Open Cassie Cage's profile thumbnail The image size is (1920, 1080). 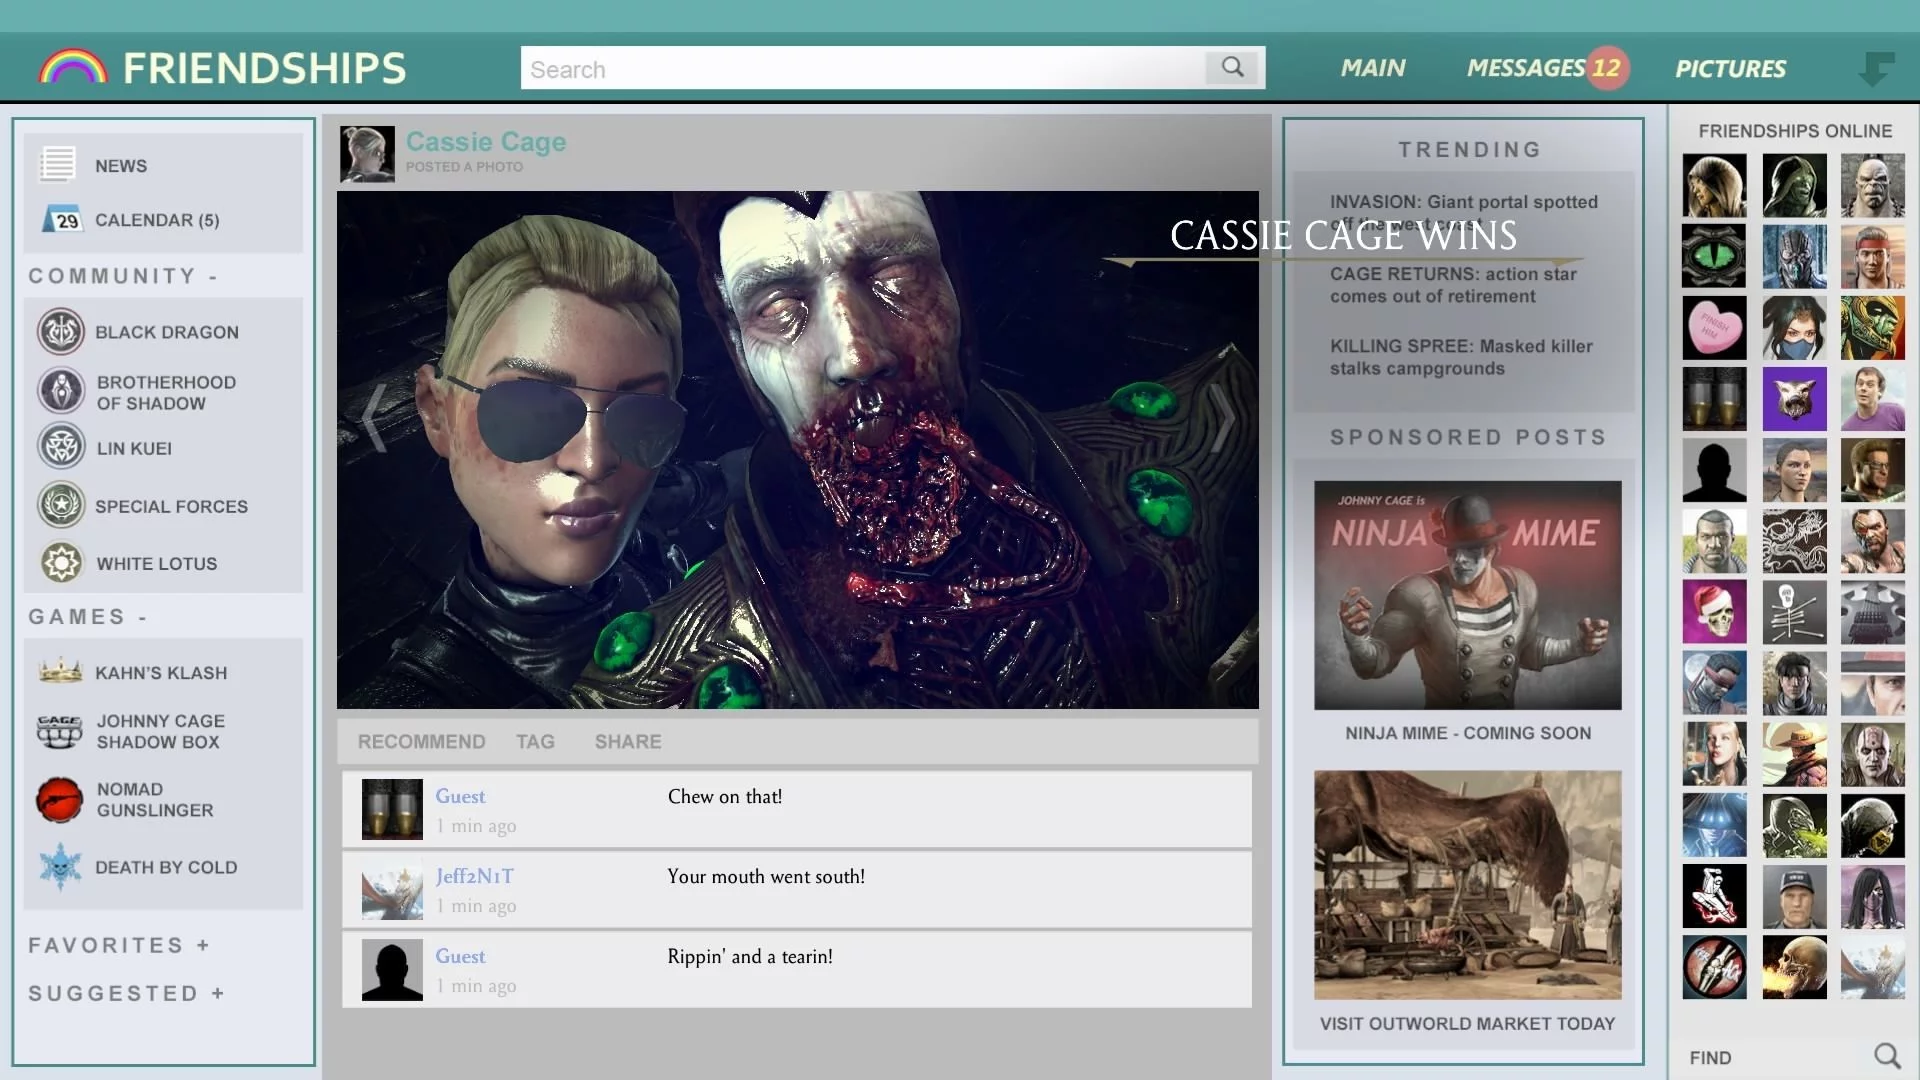[x=367, y=154]
